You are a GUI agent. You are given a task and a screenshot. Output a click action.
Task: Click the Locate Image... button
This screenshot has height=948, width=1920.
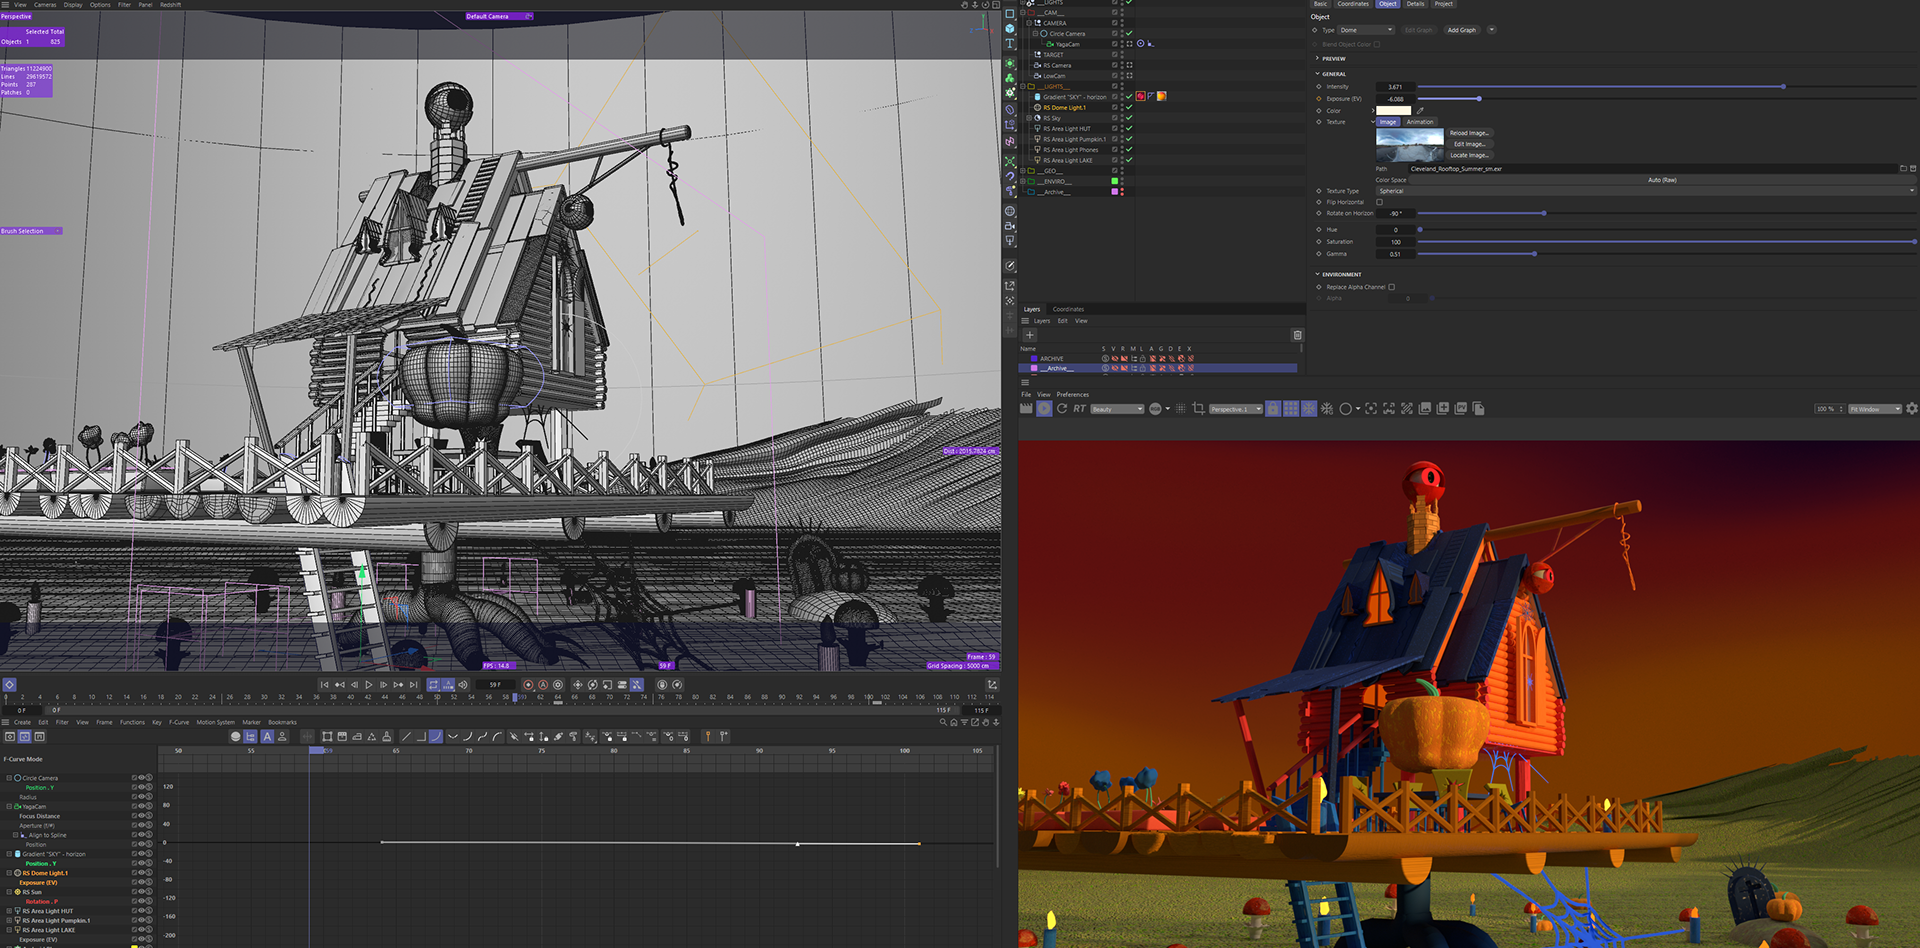[x=1469, y=155]
